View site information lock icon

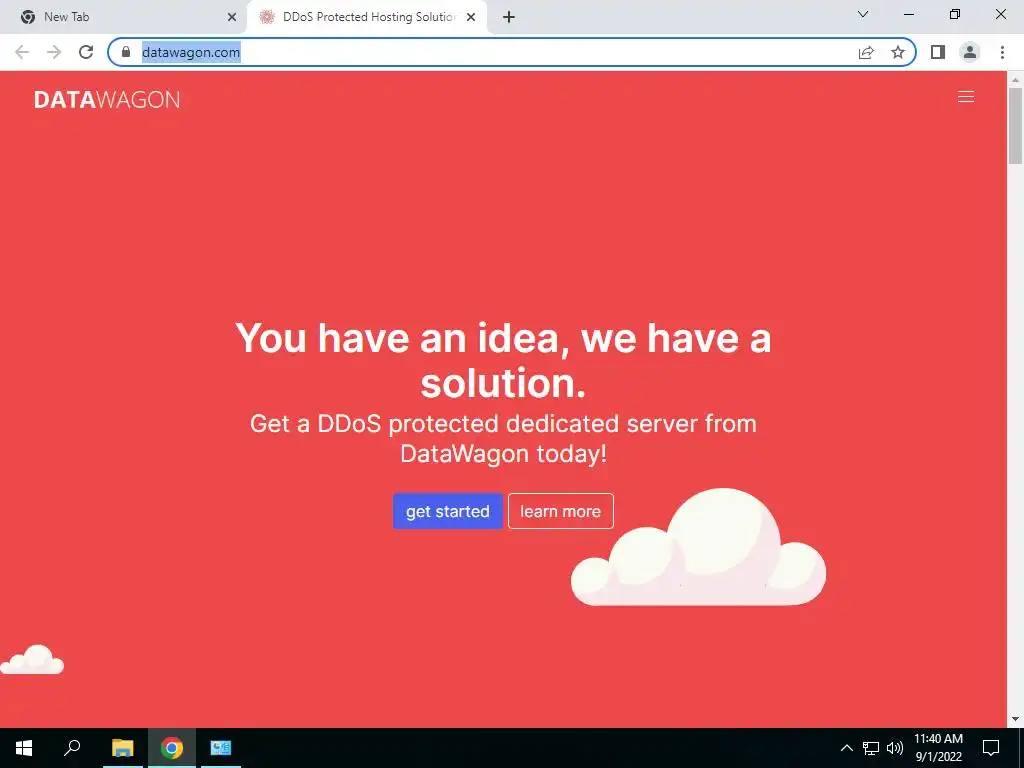[x=126, y=52]
